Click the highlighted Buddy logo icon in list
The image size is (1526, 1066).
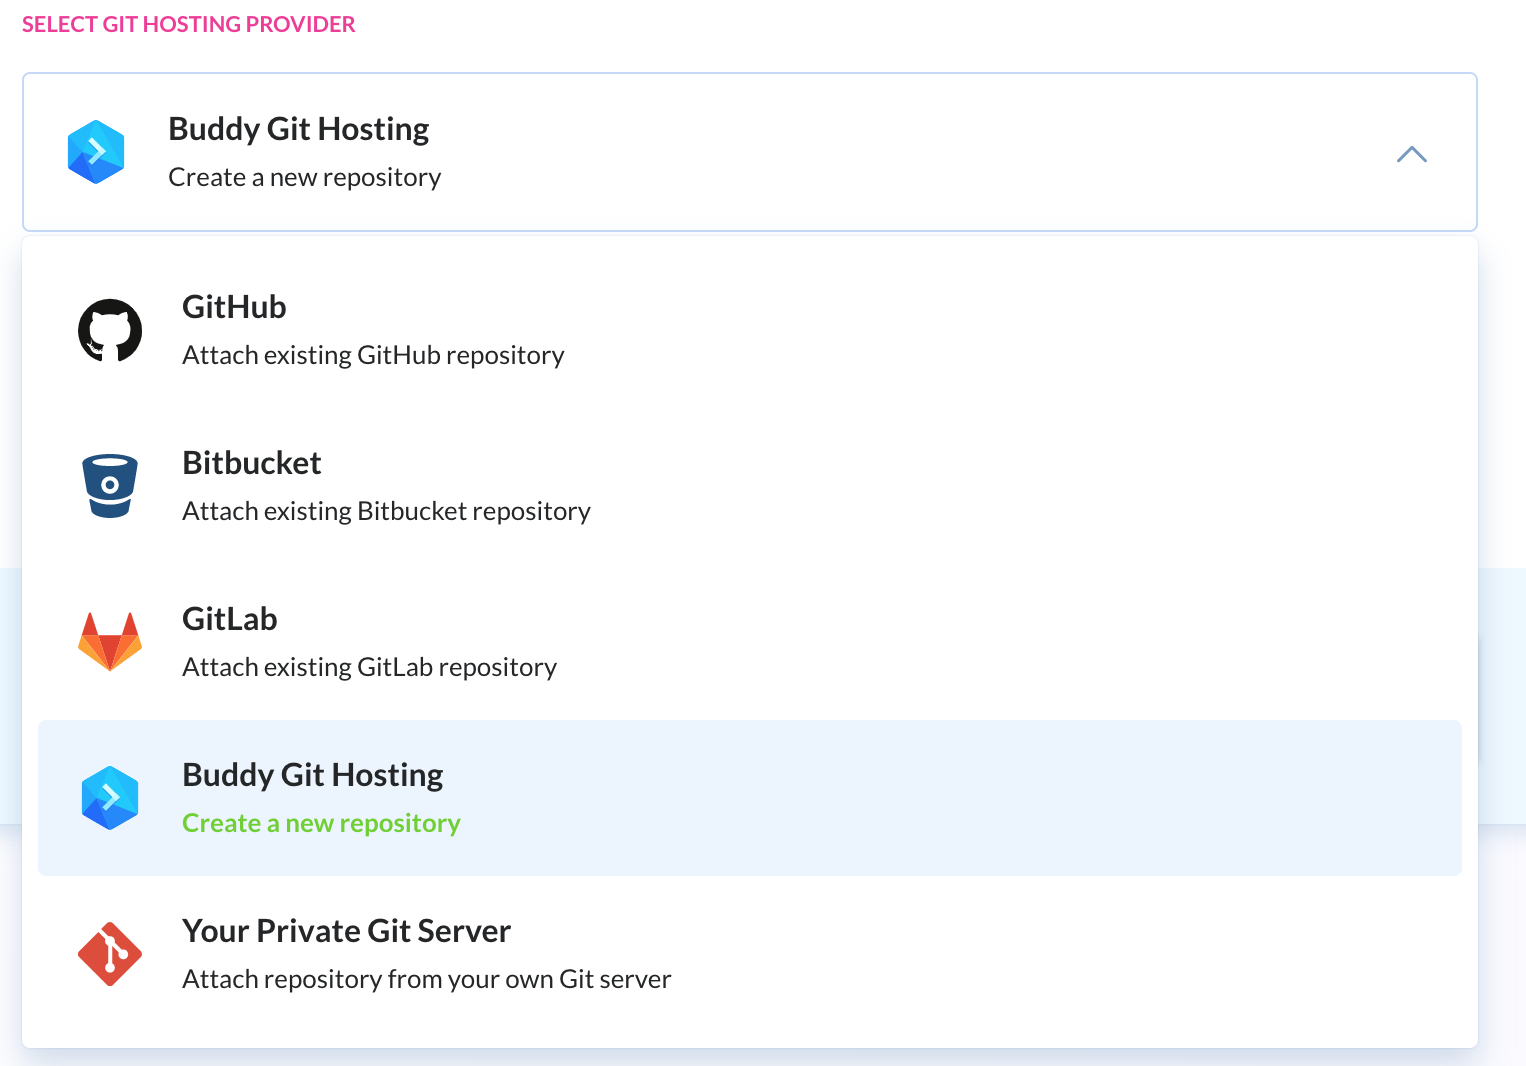point(110,798)
